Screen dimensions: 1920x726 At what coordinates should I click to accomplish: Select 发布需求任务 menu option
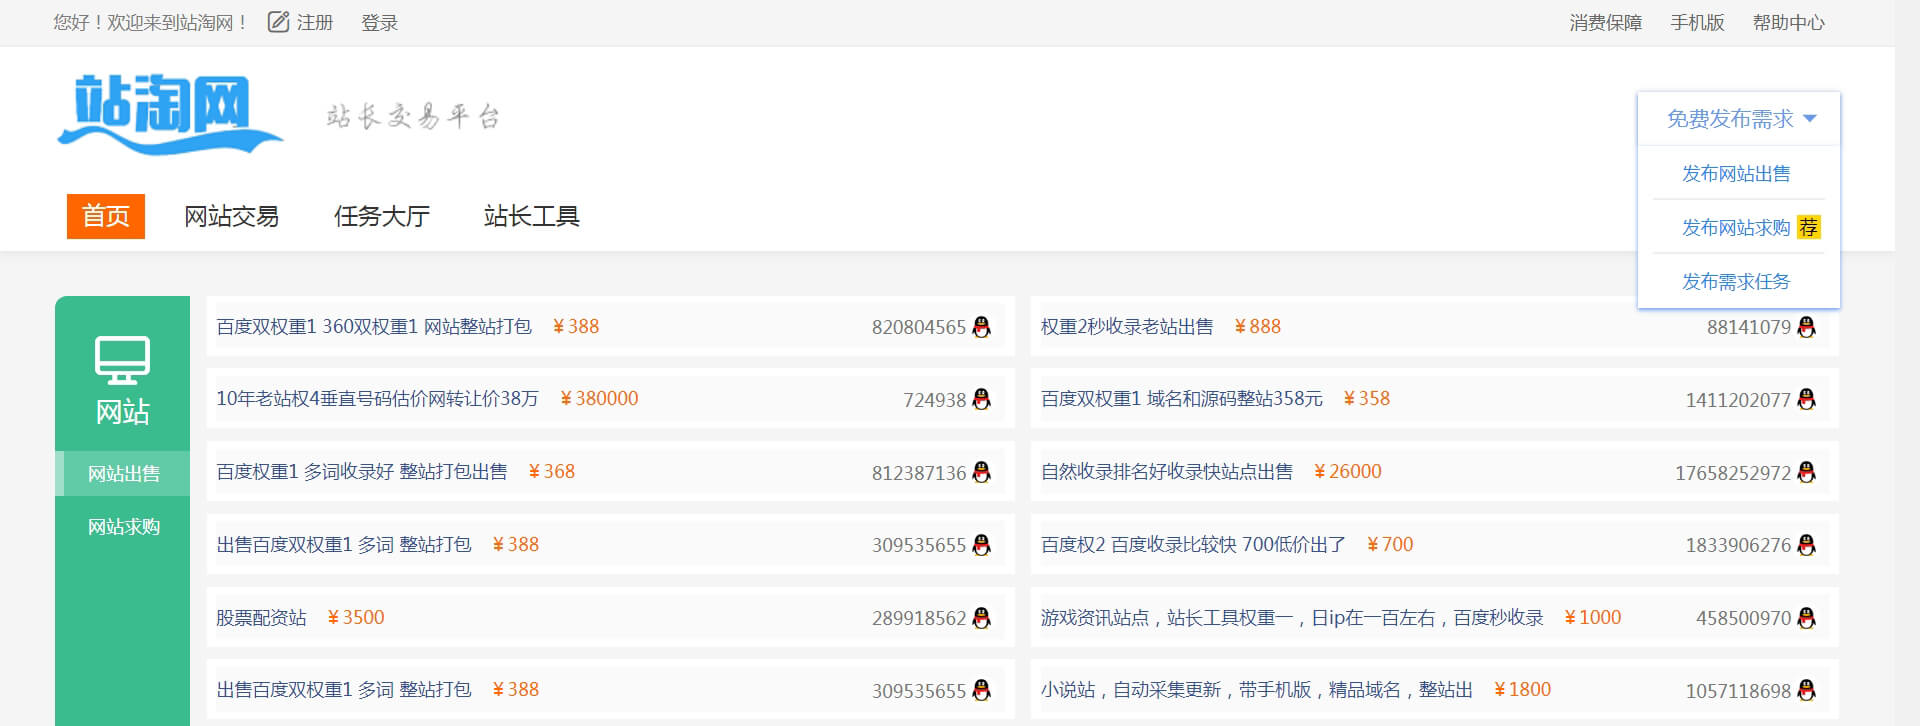click(1736, 282)
